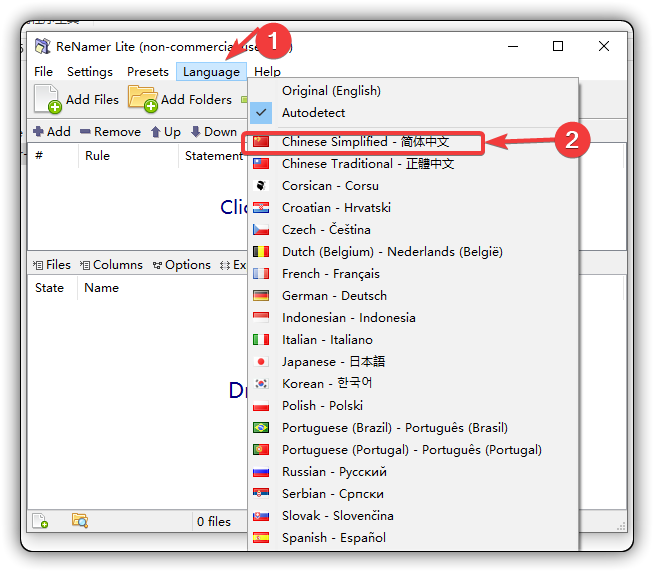Viewport: 654px width, 572px height.
Task: Select Portuguese (Brazil) language
Action: [x=413, y=428]
